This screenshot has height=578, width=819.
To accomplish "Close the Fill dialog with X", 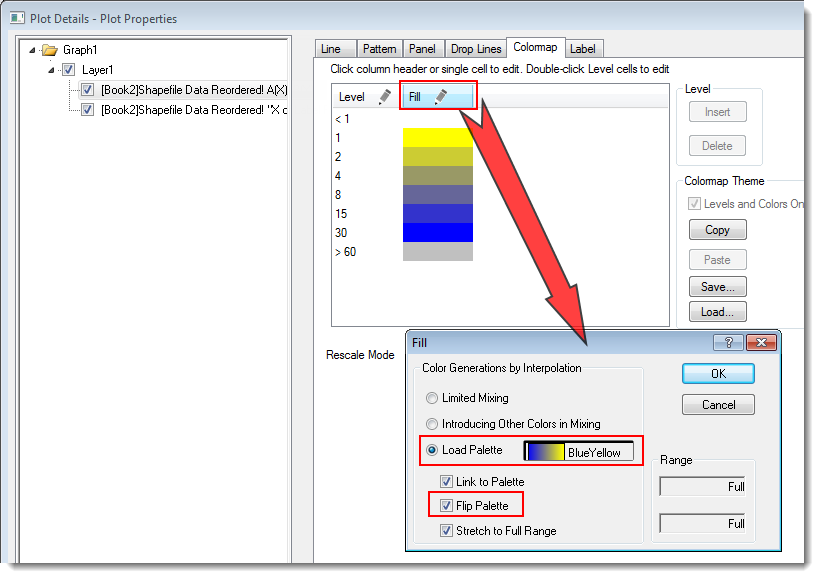I will point(761,342).
